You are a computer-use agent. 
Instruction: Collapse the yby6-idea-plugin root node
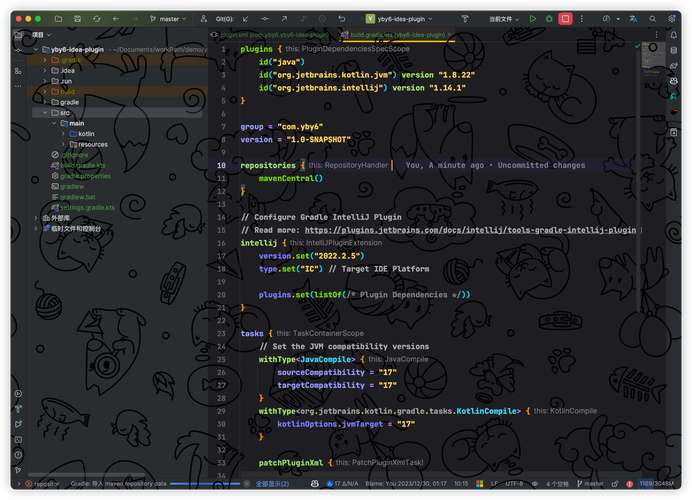click(x=36, y=49)
